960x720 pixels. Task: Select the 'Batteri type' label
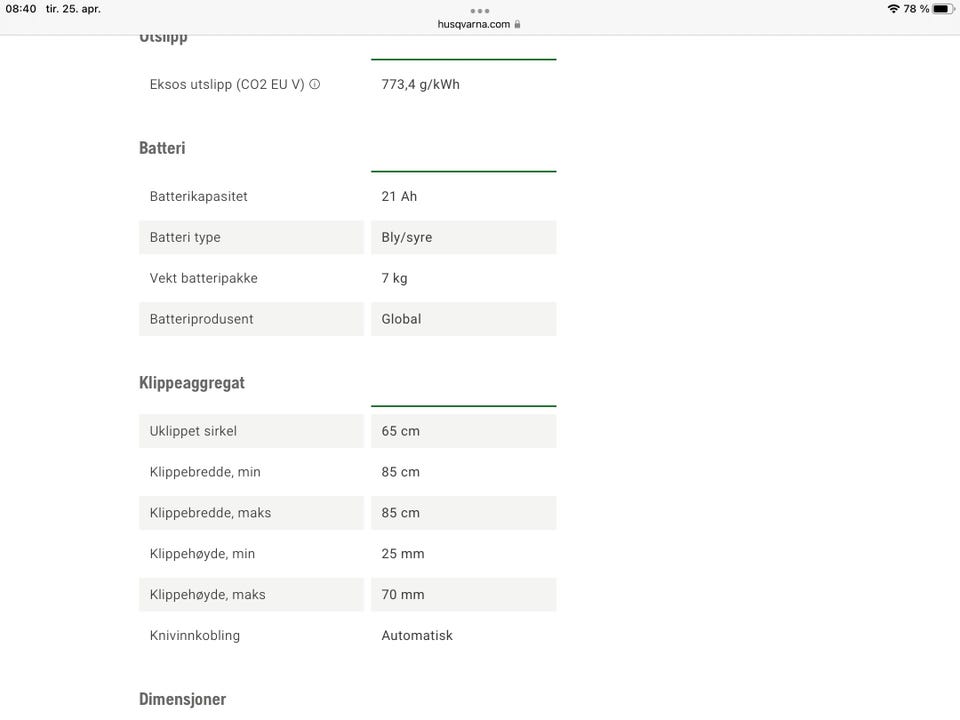(x=185, y=238)
